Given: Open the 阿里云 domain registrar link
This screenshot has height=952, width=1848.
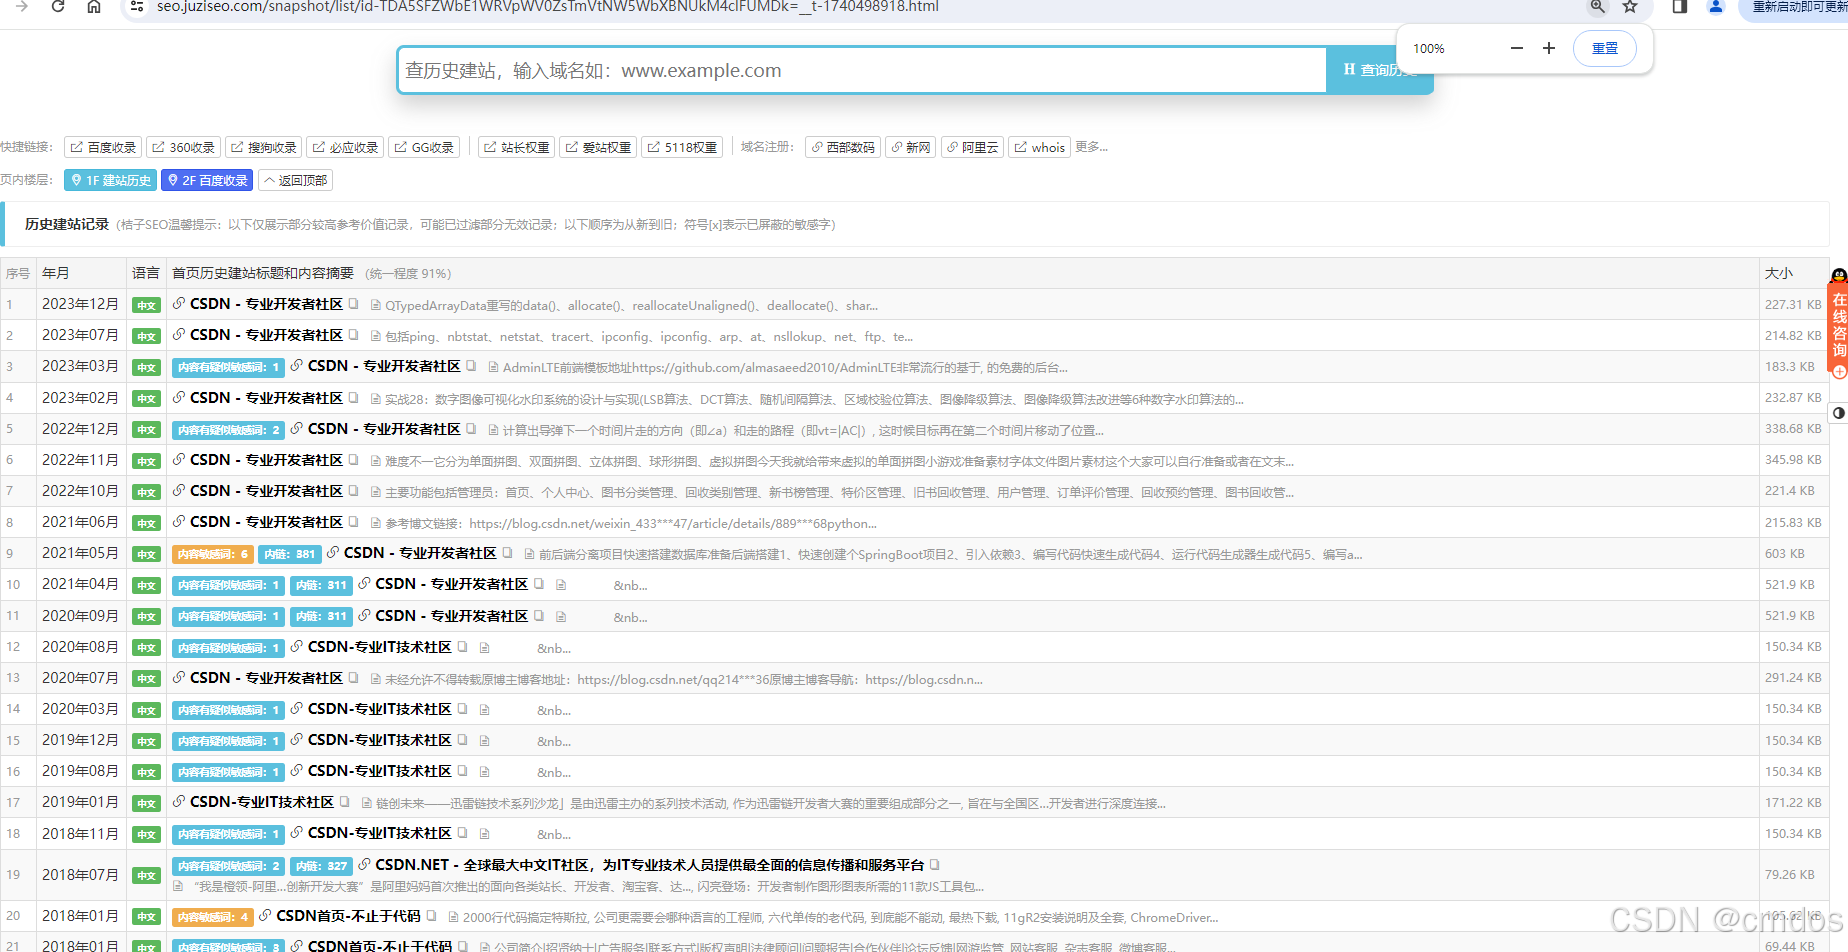Looking at the screenshot, I should 973,147.
